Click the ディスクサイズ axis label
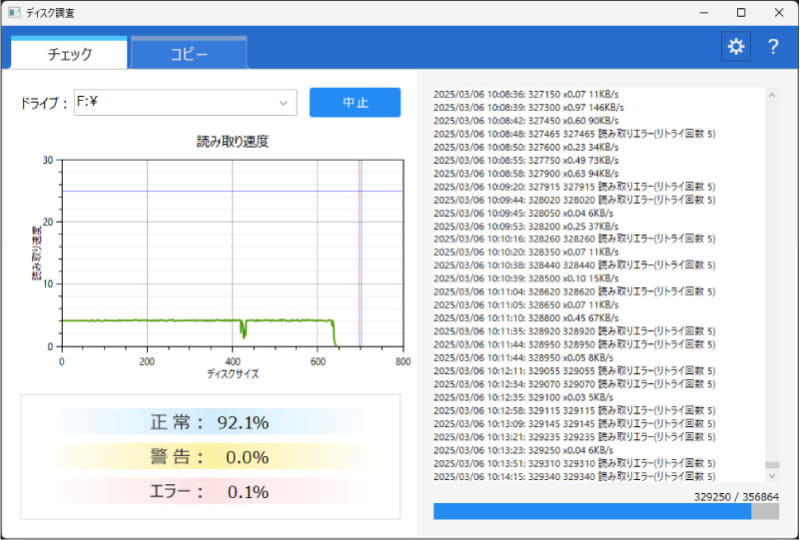Viewport: 800px width, 540px height. pos(233,374)
